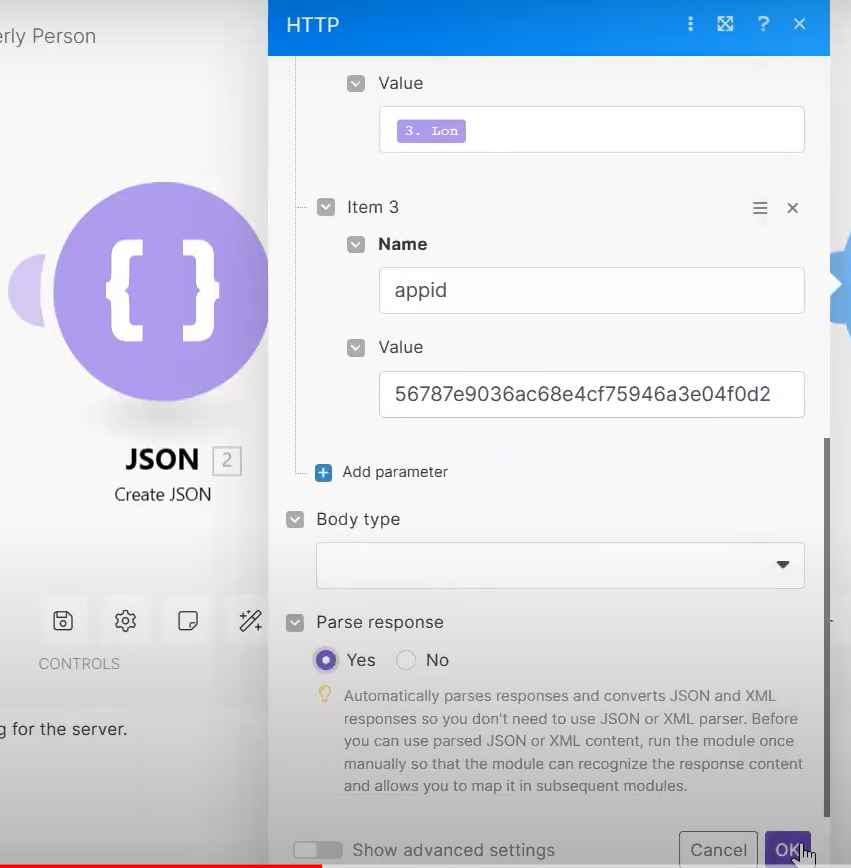
Task: Open the Body type dropdown
Action: pos(560,565)
